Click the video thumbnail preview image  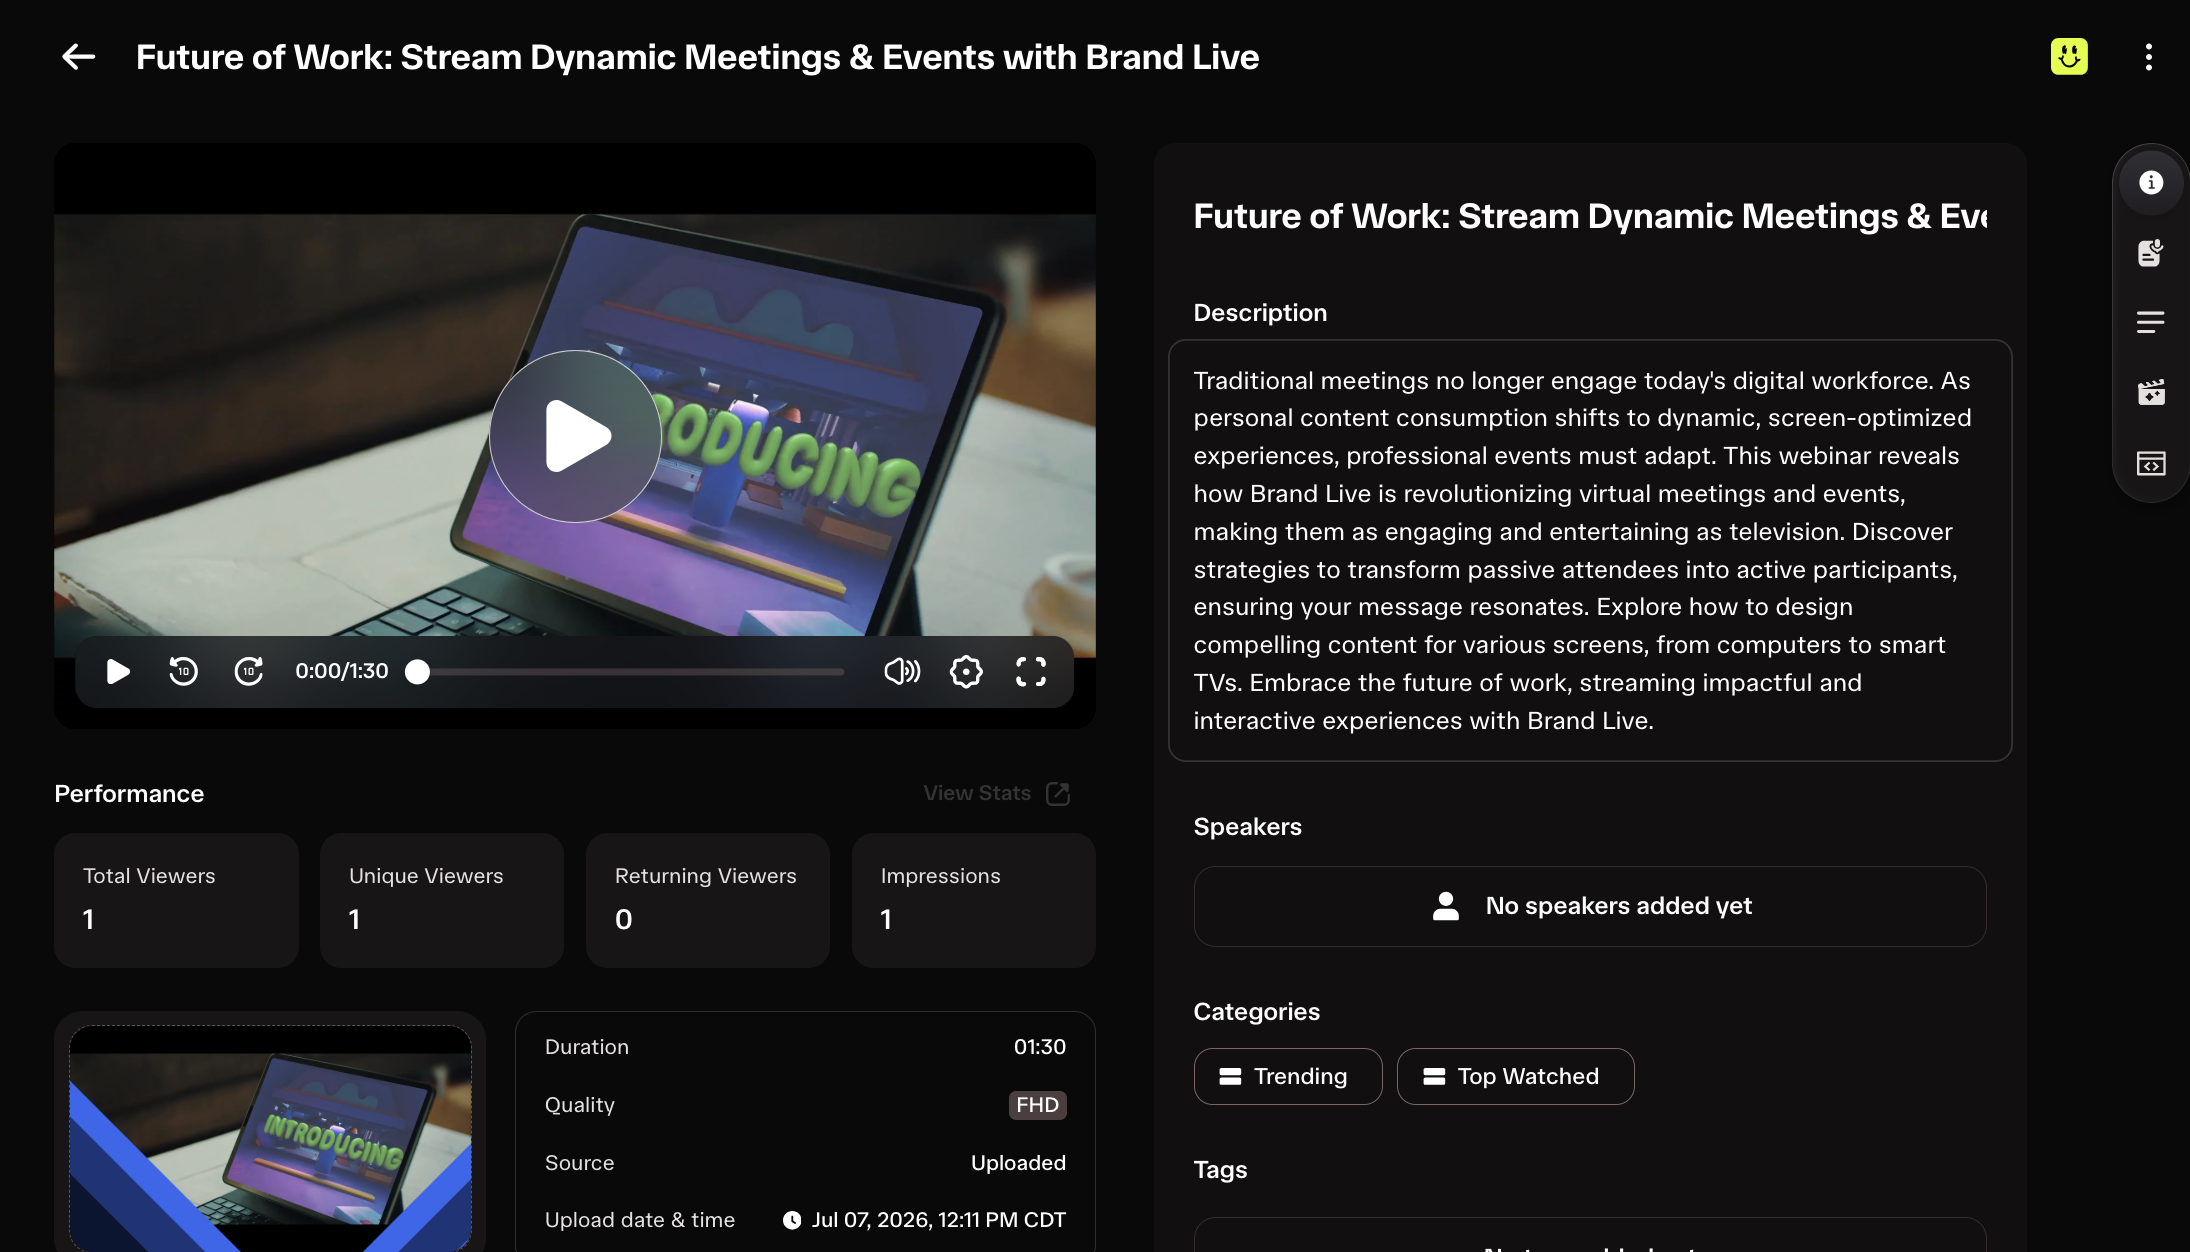270,1138
